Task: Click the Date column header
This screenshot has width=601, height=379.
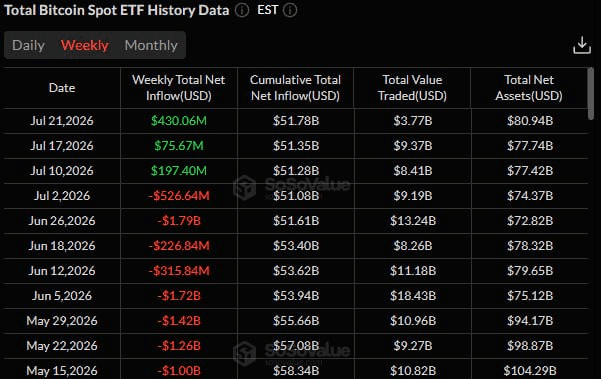Action: [x=62, y=88]
